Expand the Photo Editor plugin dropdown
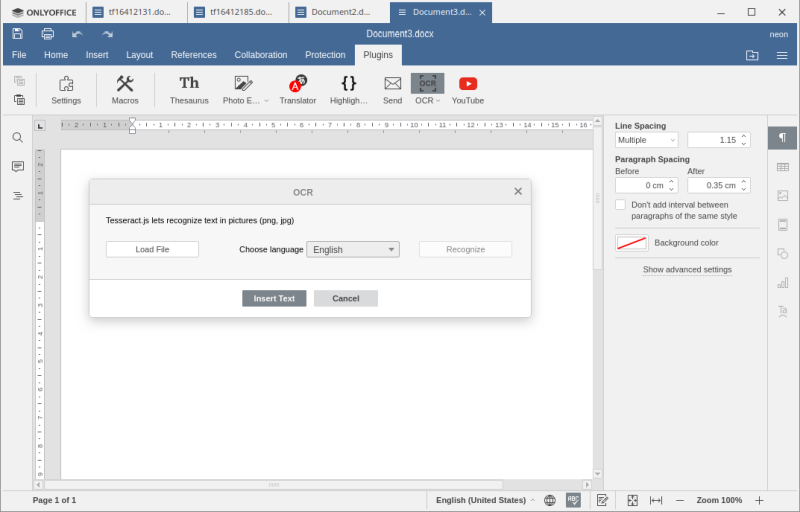 (x=266, y=101)
